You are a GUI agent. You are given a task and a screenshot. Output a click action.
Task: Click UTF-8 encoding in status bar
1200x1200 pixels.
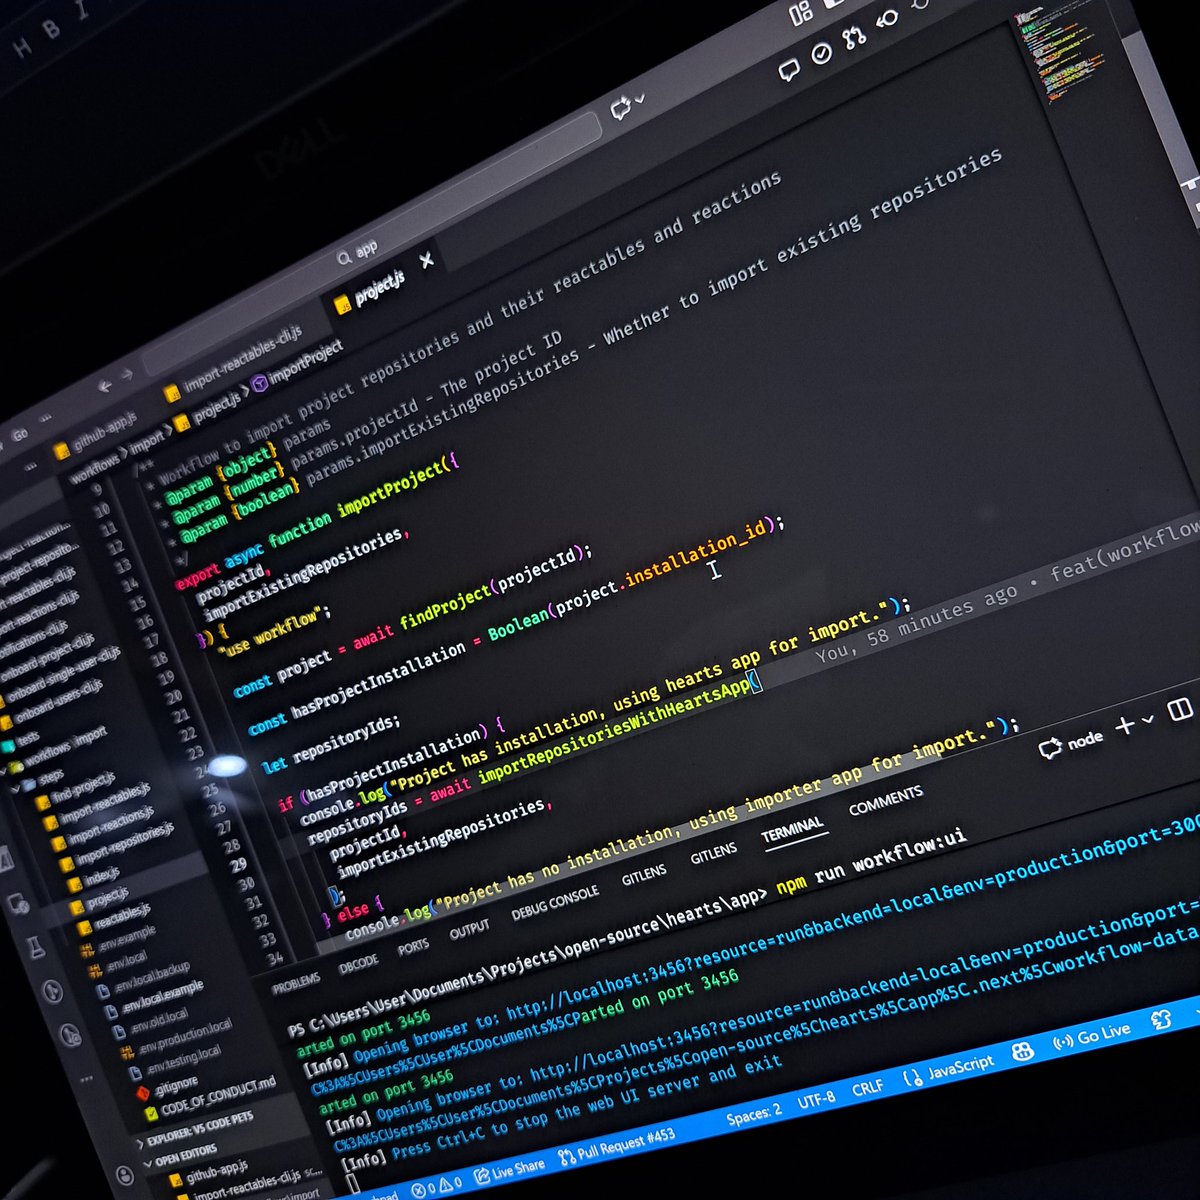point(816,1101)
